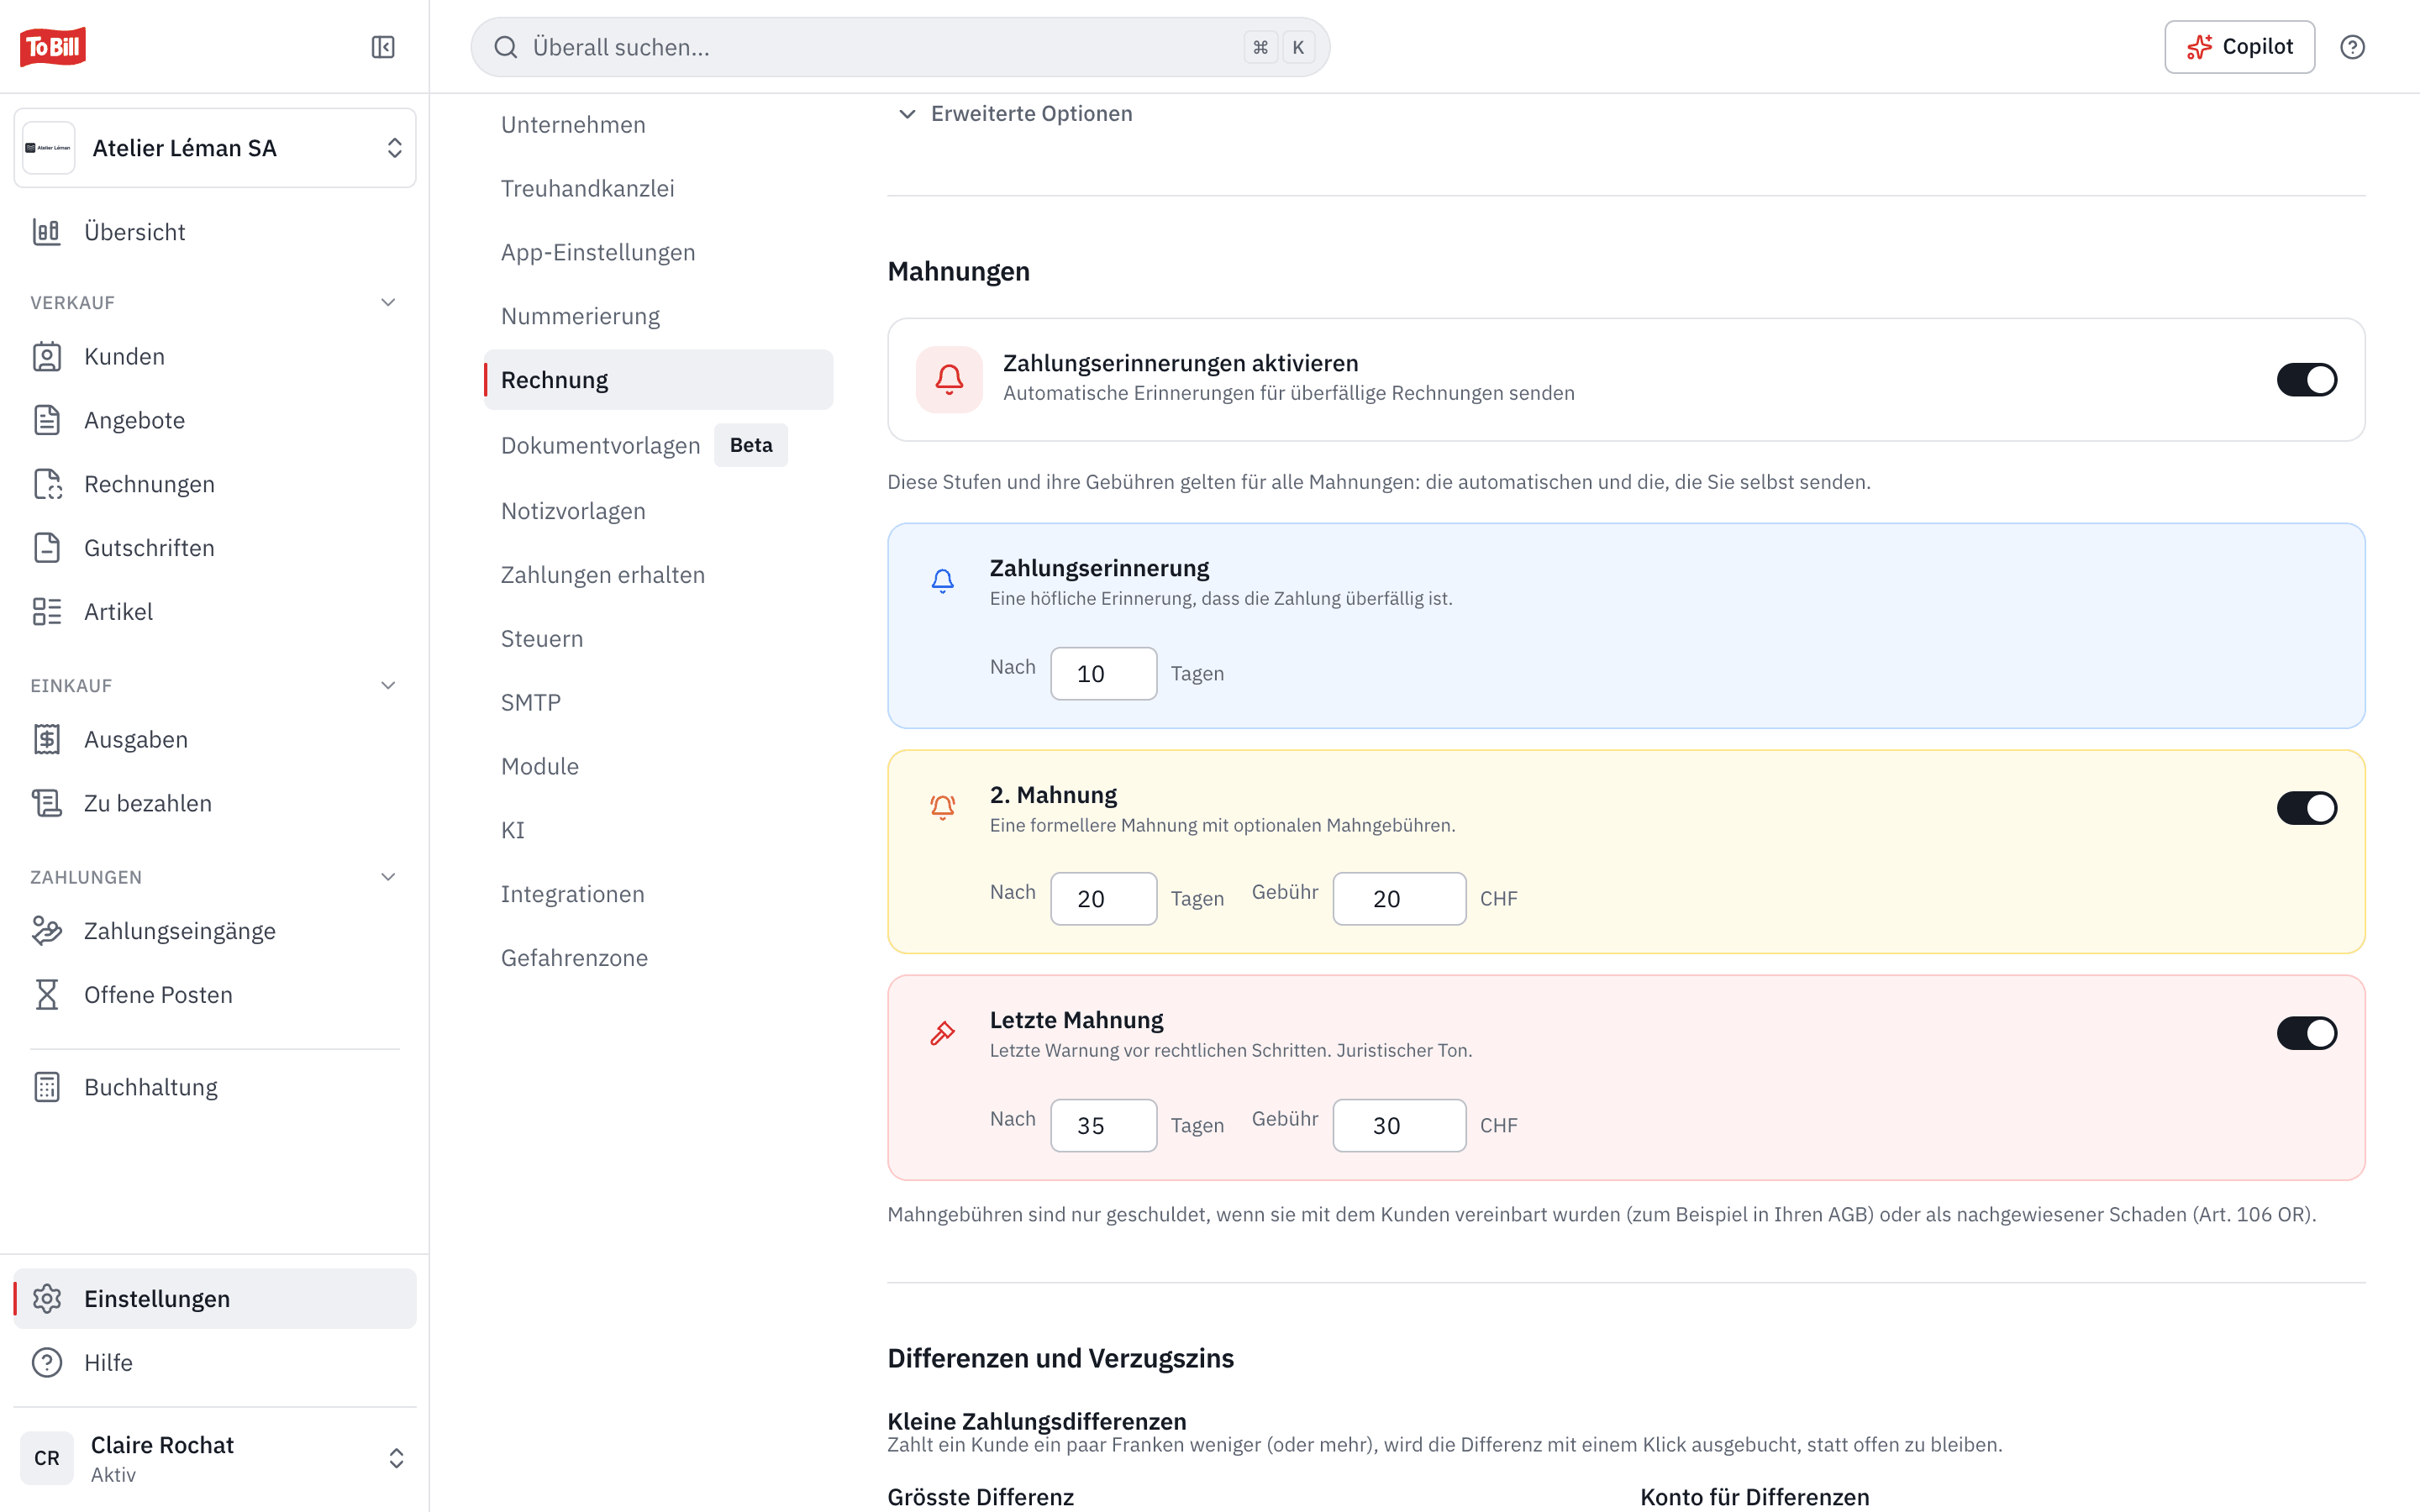The image size is (2420, 1512).
Task: Go to Zahlungen erhalten settings
Action: pyautogui.click(x=603, y=575)
